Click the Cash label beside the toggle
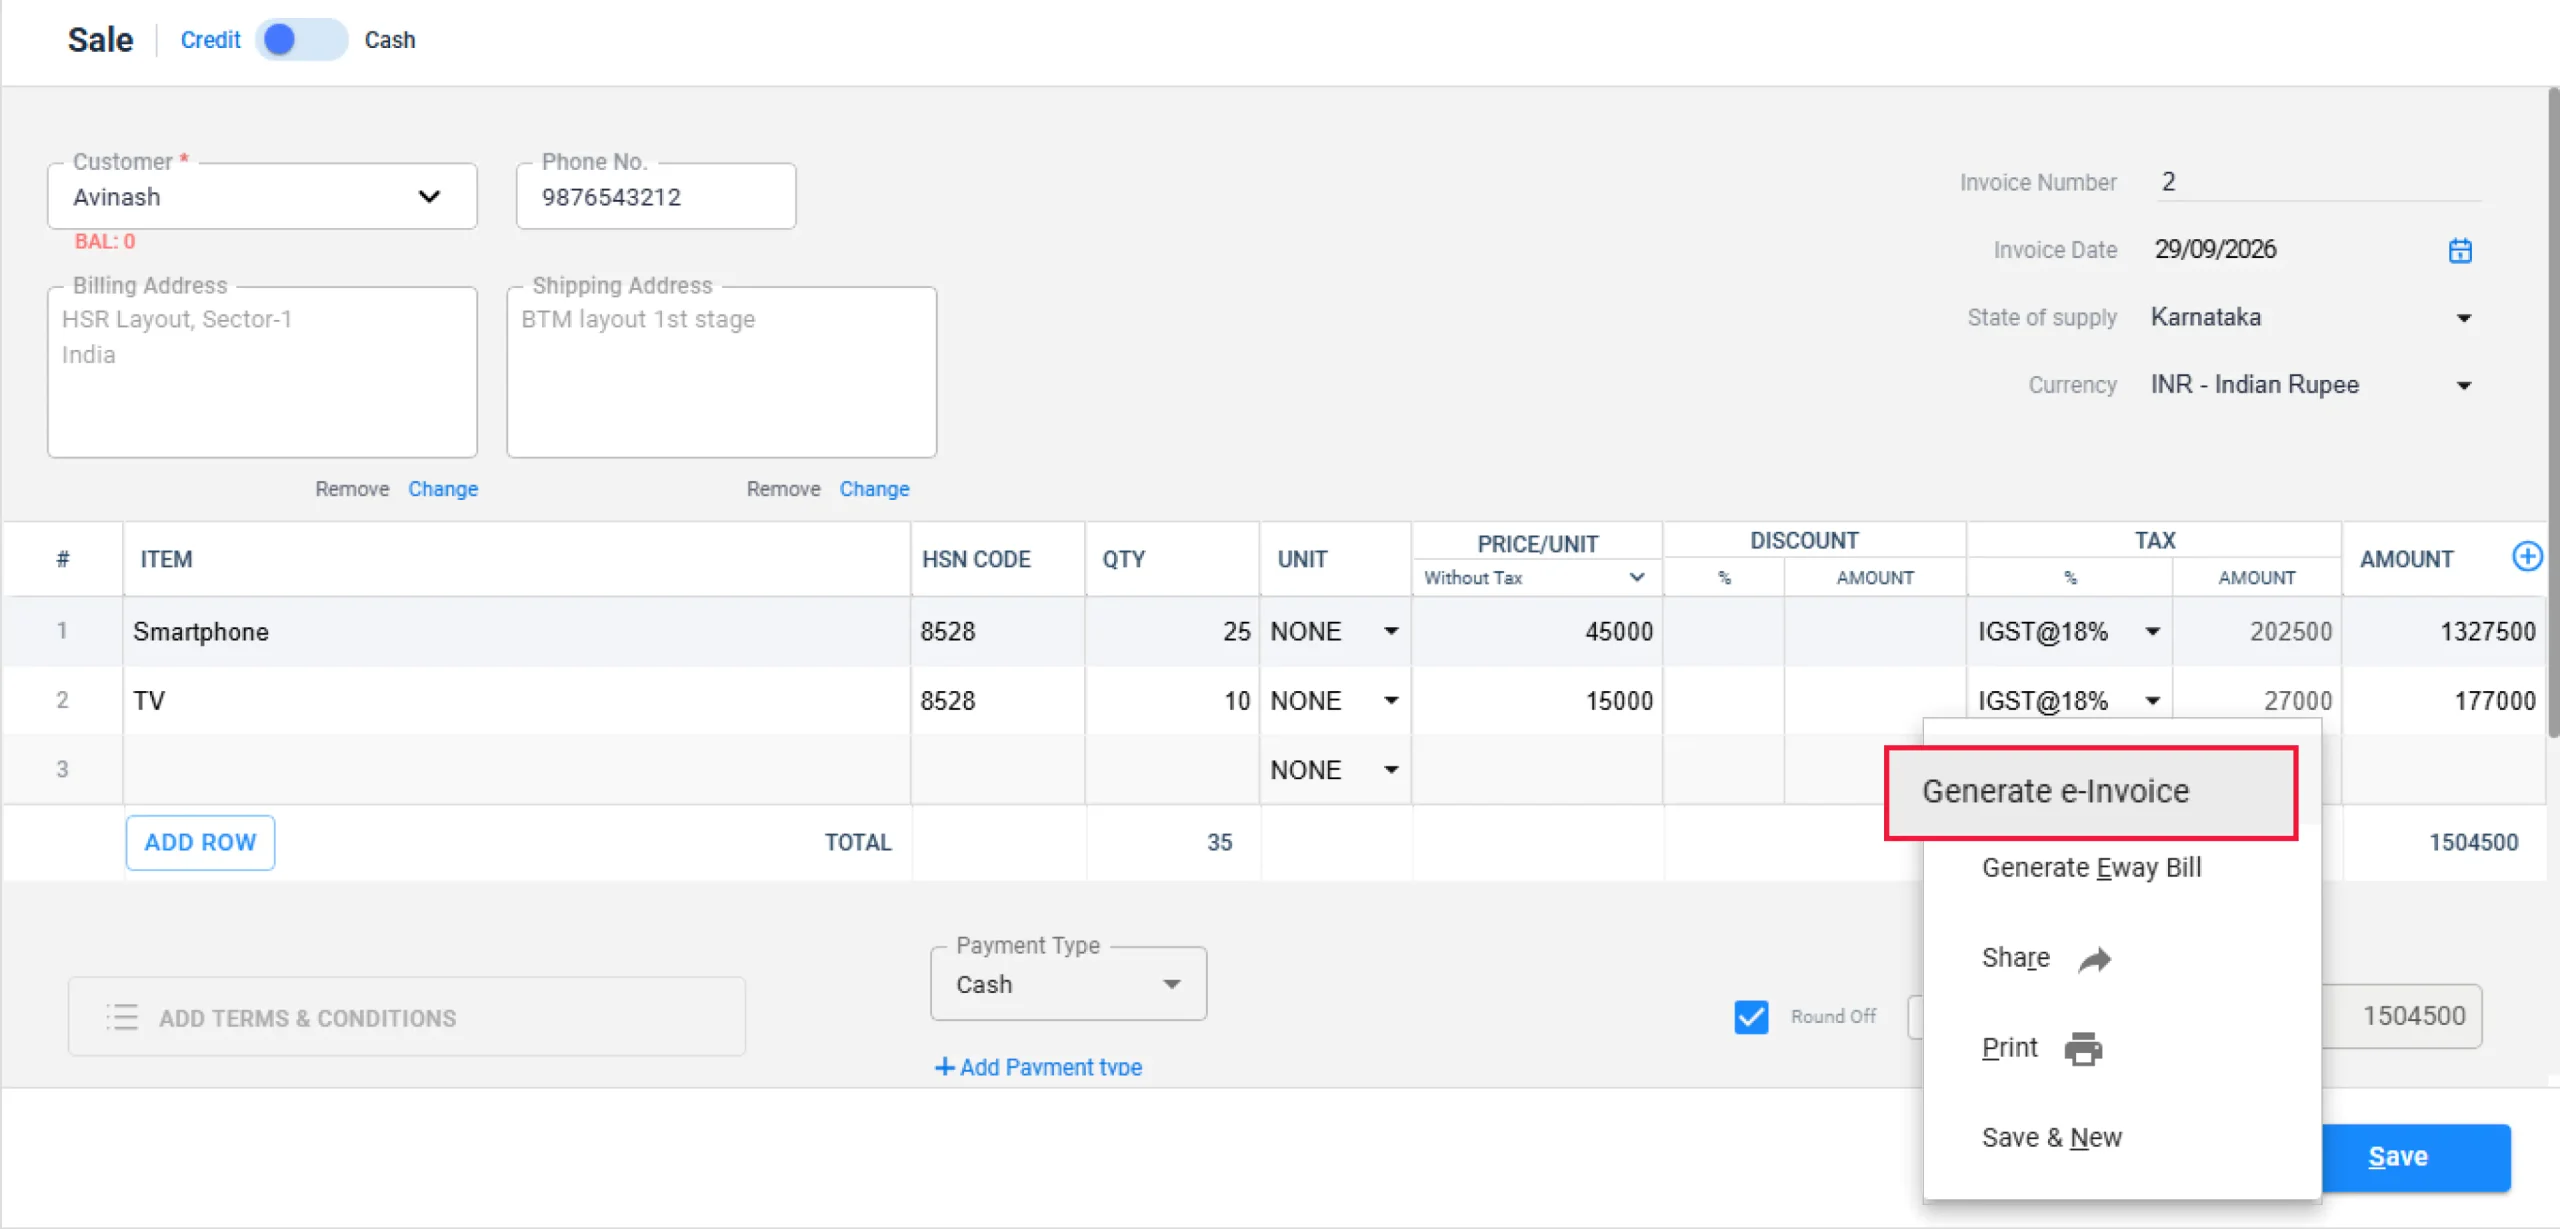Screen dimensions: 2560x1229 390,40
